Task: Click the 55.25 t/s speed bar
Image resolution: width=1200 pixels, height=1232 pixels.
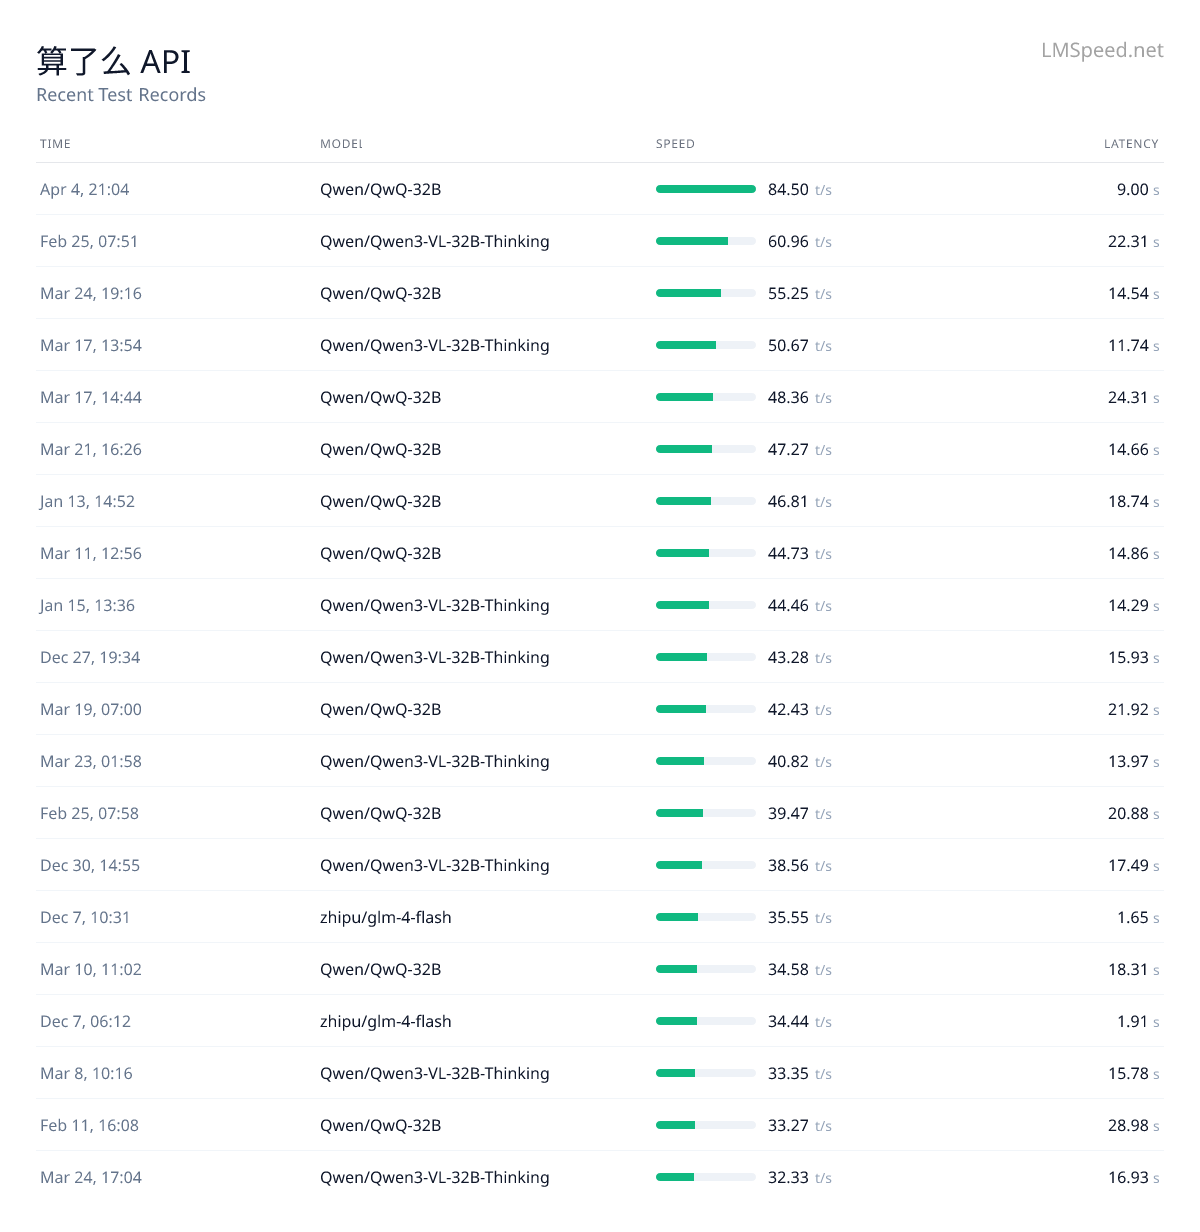Action: (706, 293)
